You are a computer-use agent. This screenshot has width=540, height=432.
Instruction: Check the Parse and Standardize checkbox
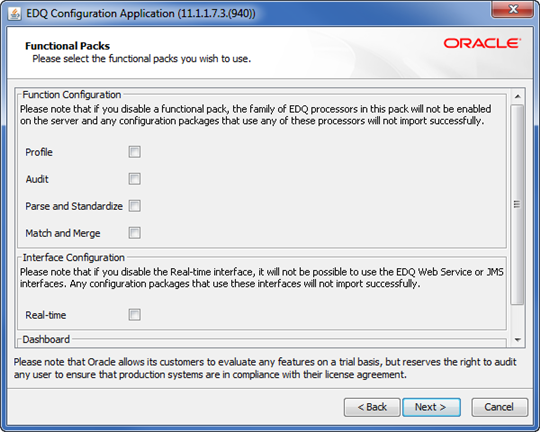coord(134,206)
